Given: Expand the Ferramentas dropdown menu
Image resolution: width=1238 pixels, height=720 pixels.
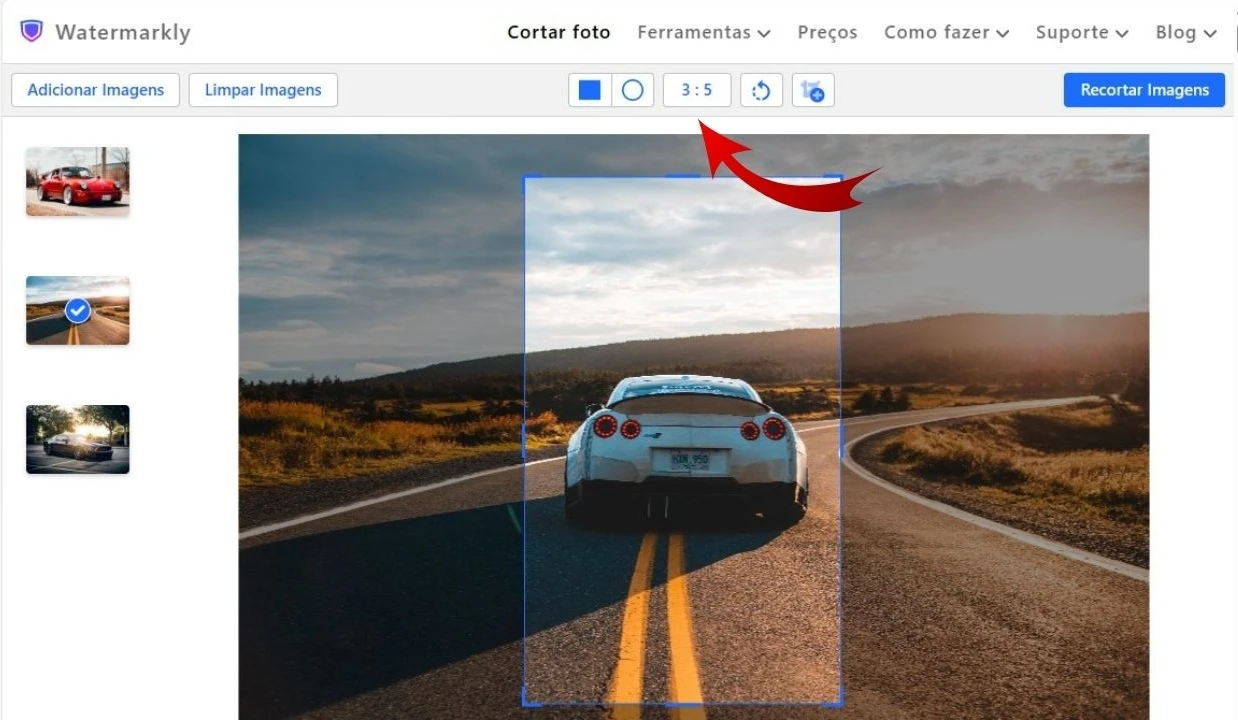Looking at the screenshot, I should pos(703,32).
